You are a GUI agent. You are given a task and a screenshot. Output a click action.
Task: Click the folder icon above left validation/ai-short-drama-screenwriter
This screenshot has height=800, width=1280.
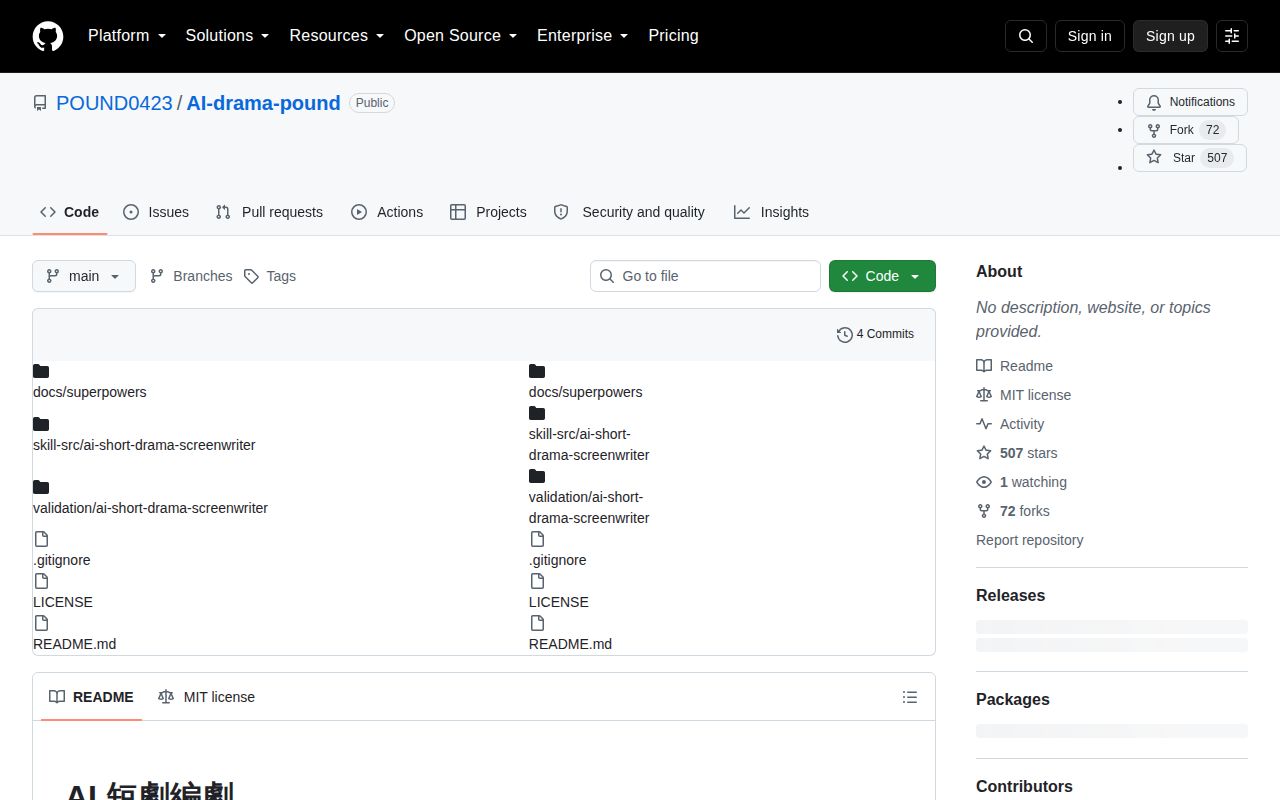point(41,487)
